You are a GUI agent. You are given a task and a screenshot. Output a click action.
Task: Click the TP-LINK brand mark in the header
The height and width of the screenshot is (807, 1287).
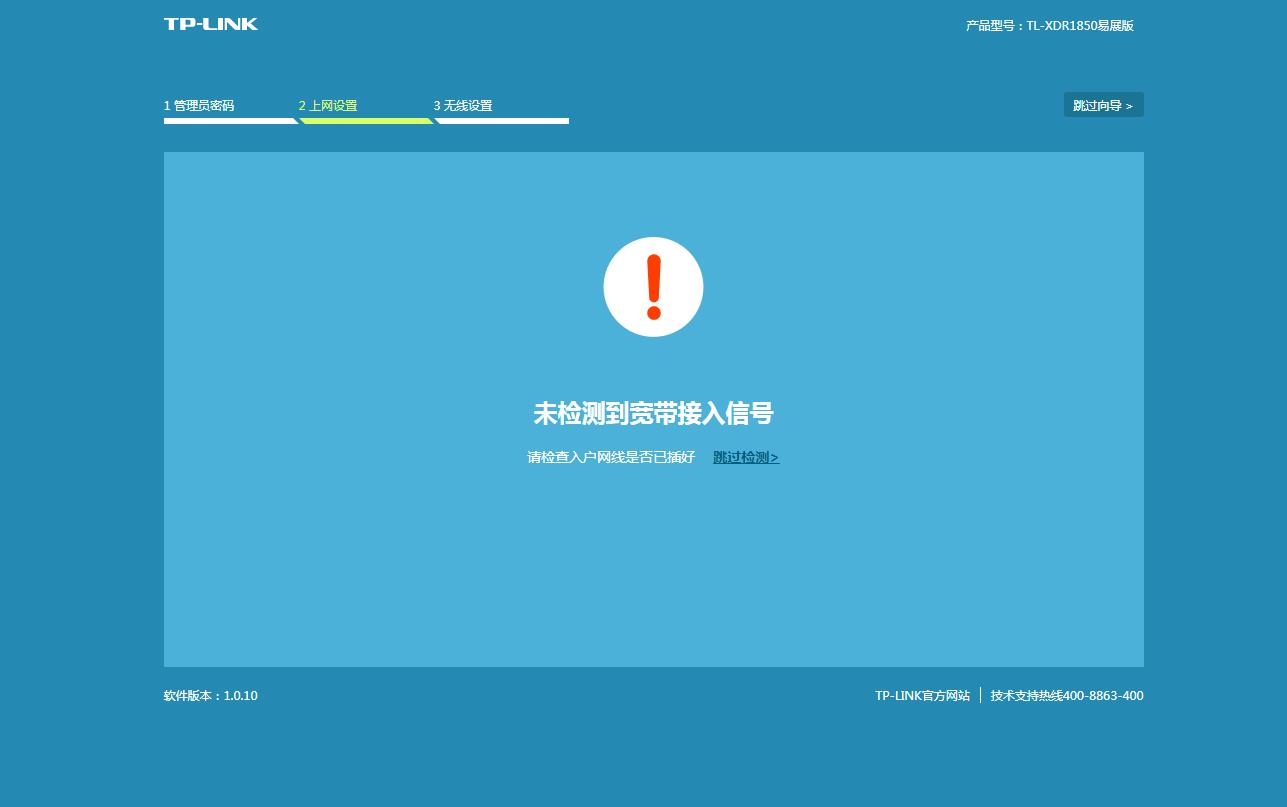pos(209,24)
